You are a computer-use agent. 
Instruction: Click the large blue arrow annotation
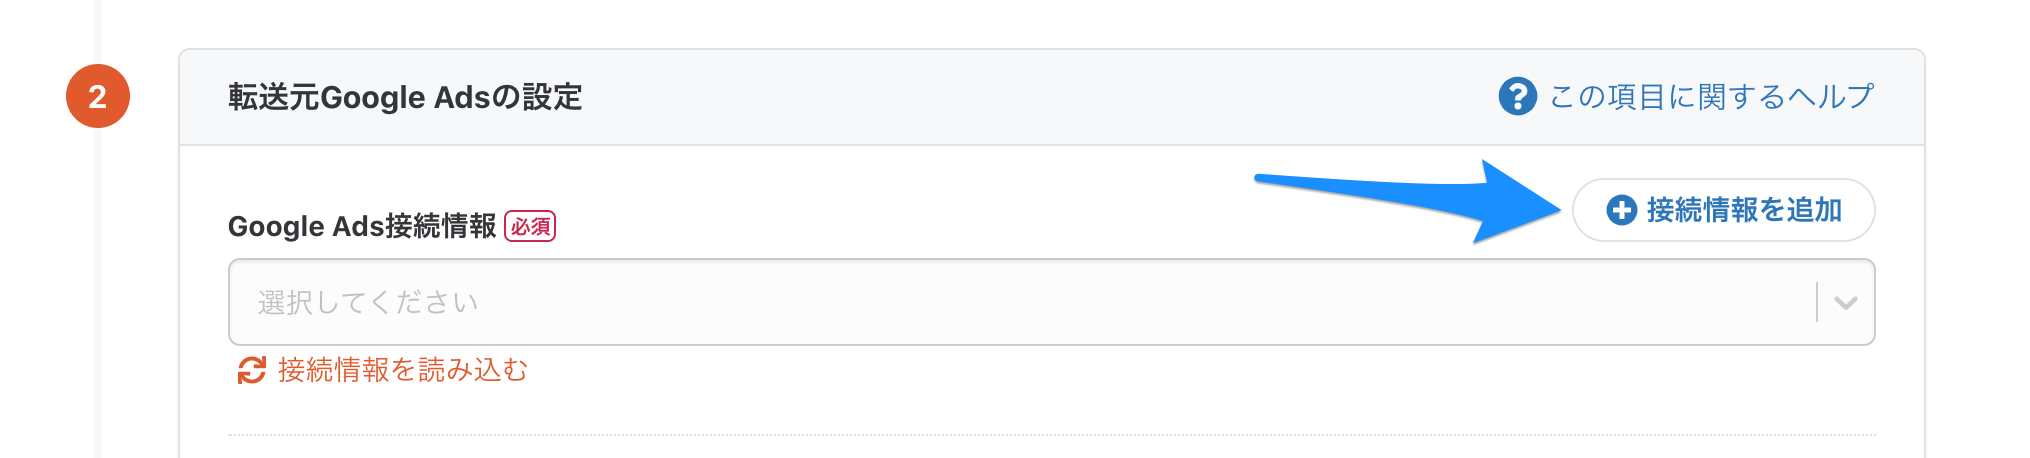click(x=1408, y=201)
